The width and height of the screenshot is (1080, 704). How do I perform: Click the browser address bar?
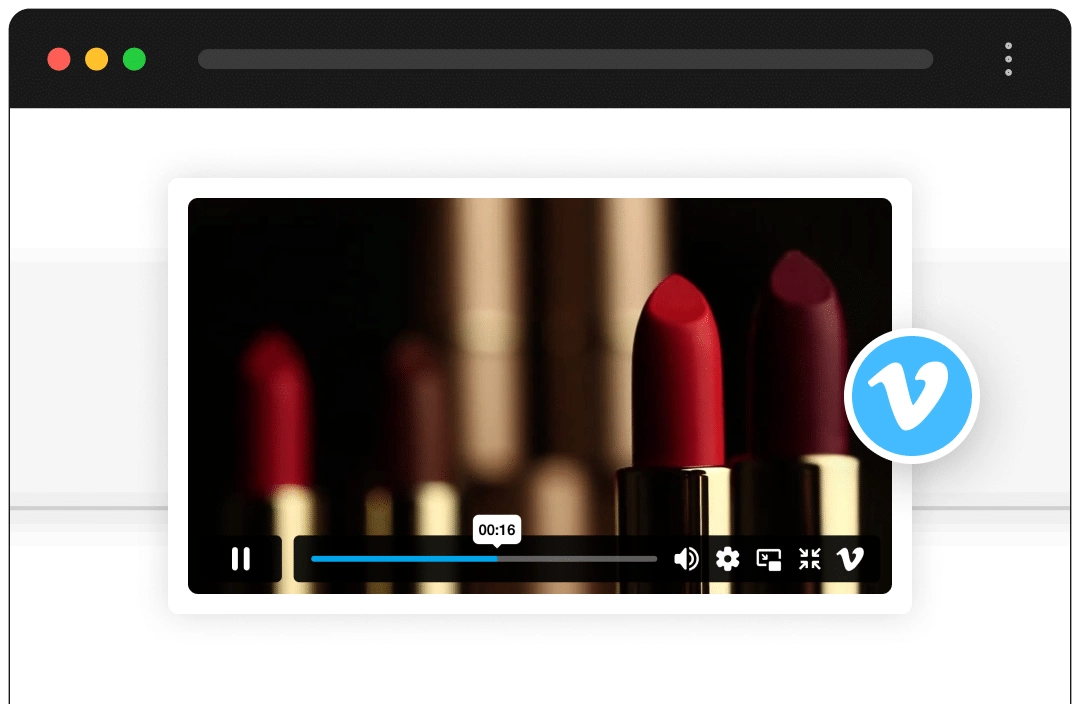click(565, 59)
